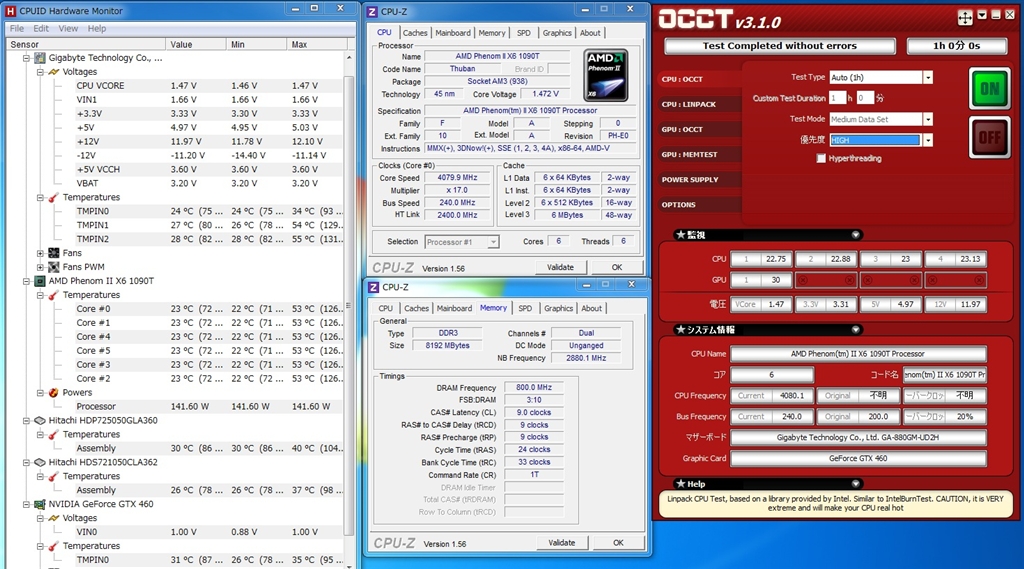Click the Gigabyte motherboard icon in sensor tree
This screenshot has width=1024, height=569.
click(40, 58)
